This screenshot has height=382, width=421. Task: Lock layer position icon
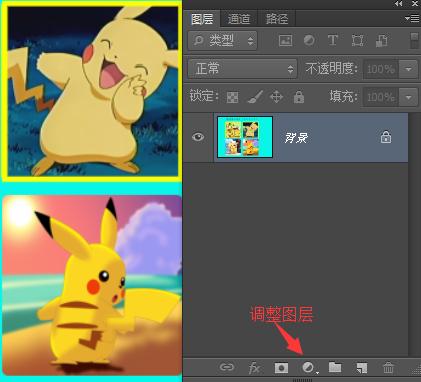[276, 97]
